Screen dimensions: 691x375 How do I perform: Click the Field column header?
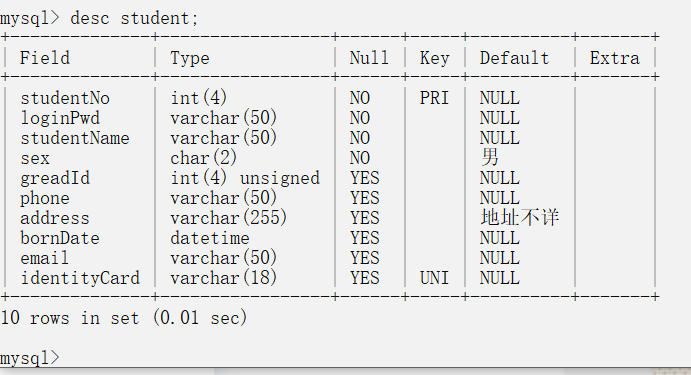[45, 58]
